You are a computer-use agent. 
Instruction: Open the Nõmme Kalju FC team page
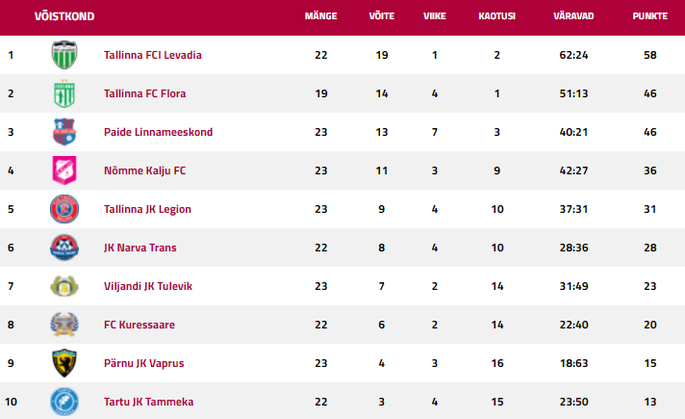pyautogui.click(x=145, y=170)
